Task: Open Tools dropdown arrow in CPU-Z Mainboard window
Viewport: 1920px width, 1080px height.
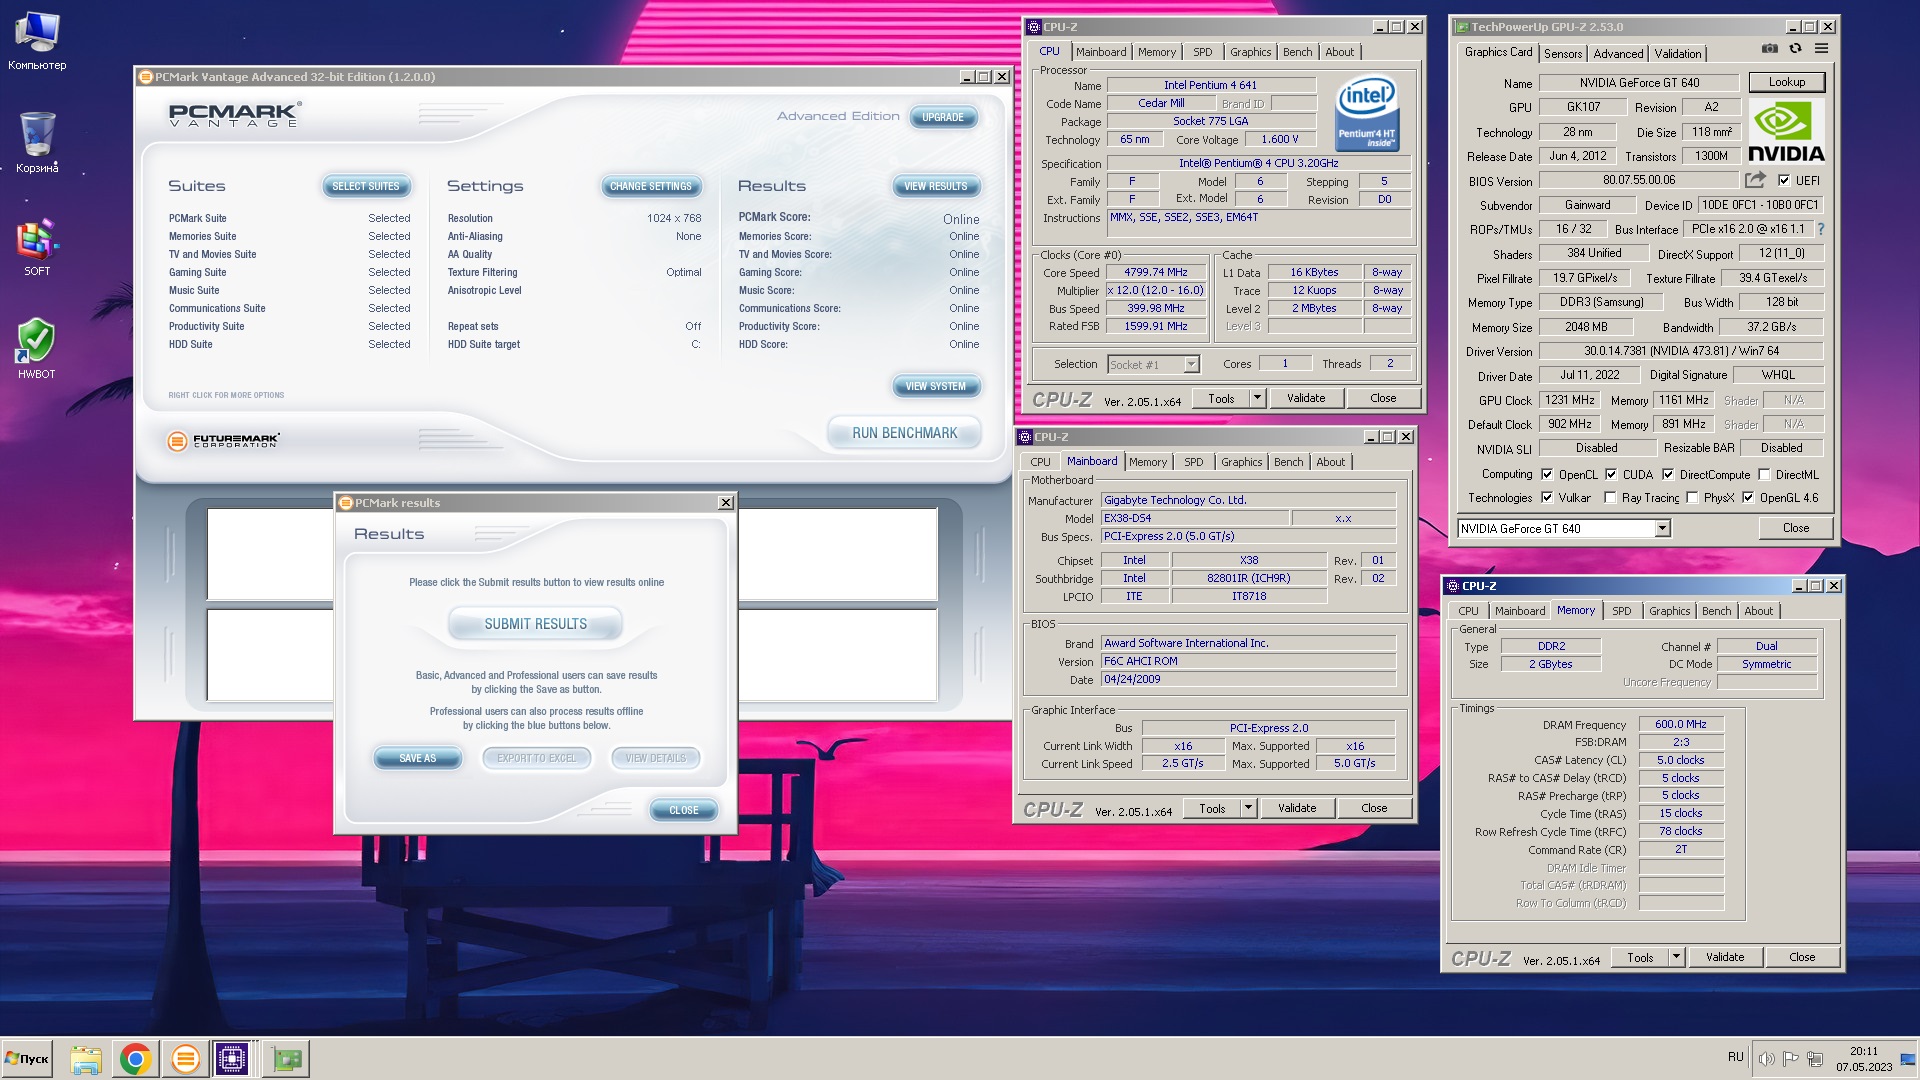Action: (1248, 808)
